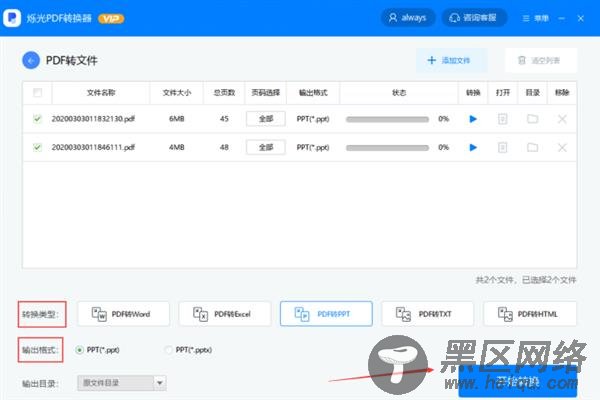Screen dimensions: 600x400
Task: Uncheck the file 20200303011832130.pdf
Action: click(37, 119)
